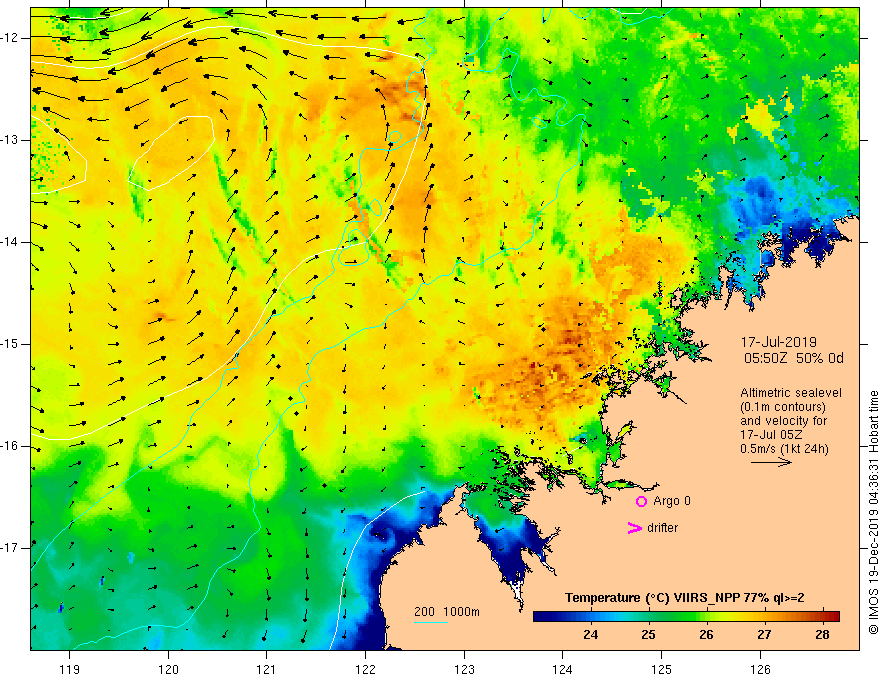
Task: Click the '05:50Z 50% 0d' text
Action: point(794,359)
